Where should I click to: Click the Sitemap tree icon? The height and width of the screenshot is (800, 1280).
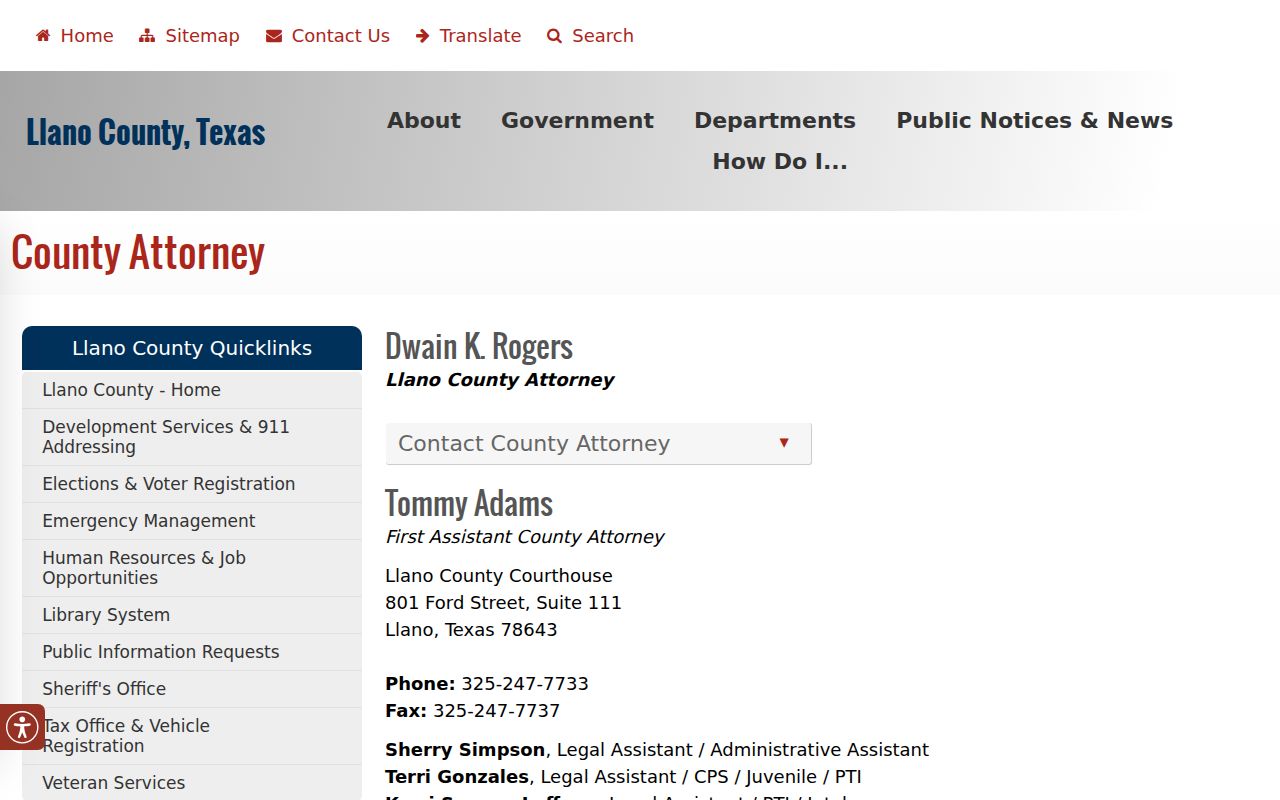(x=147, y=36)
